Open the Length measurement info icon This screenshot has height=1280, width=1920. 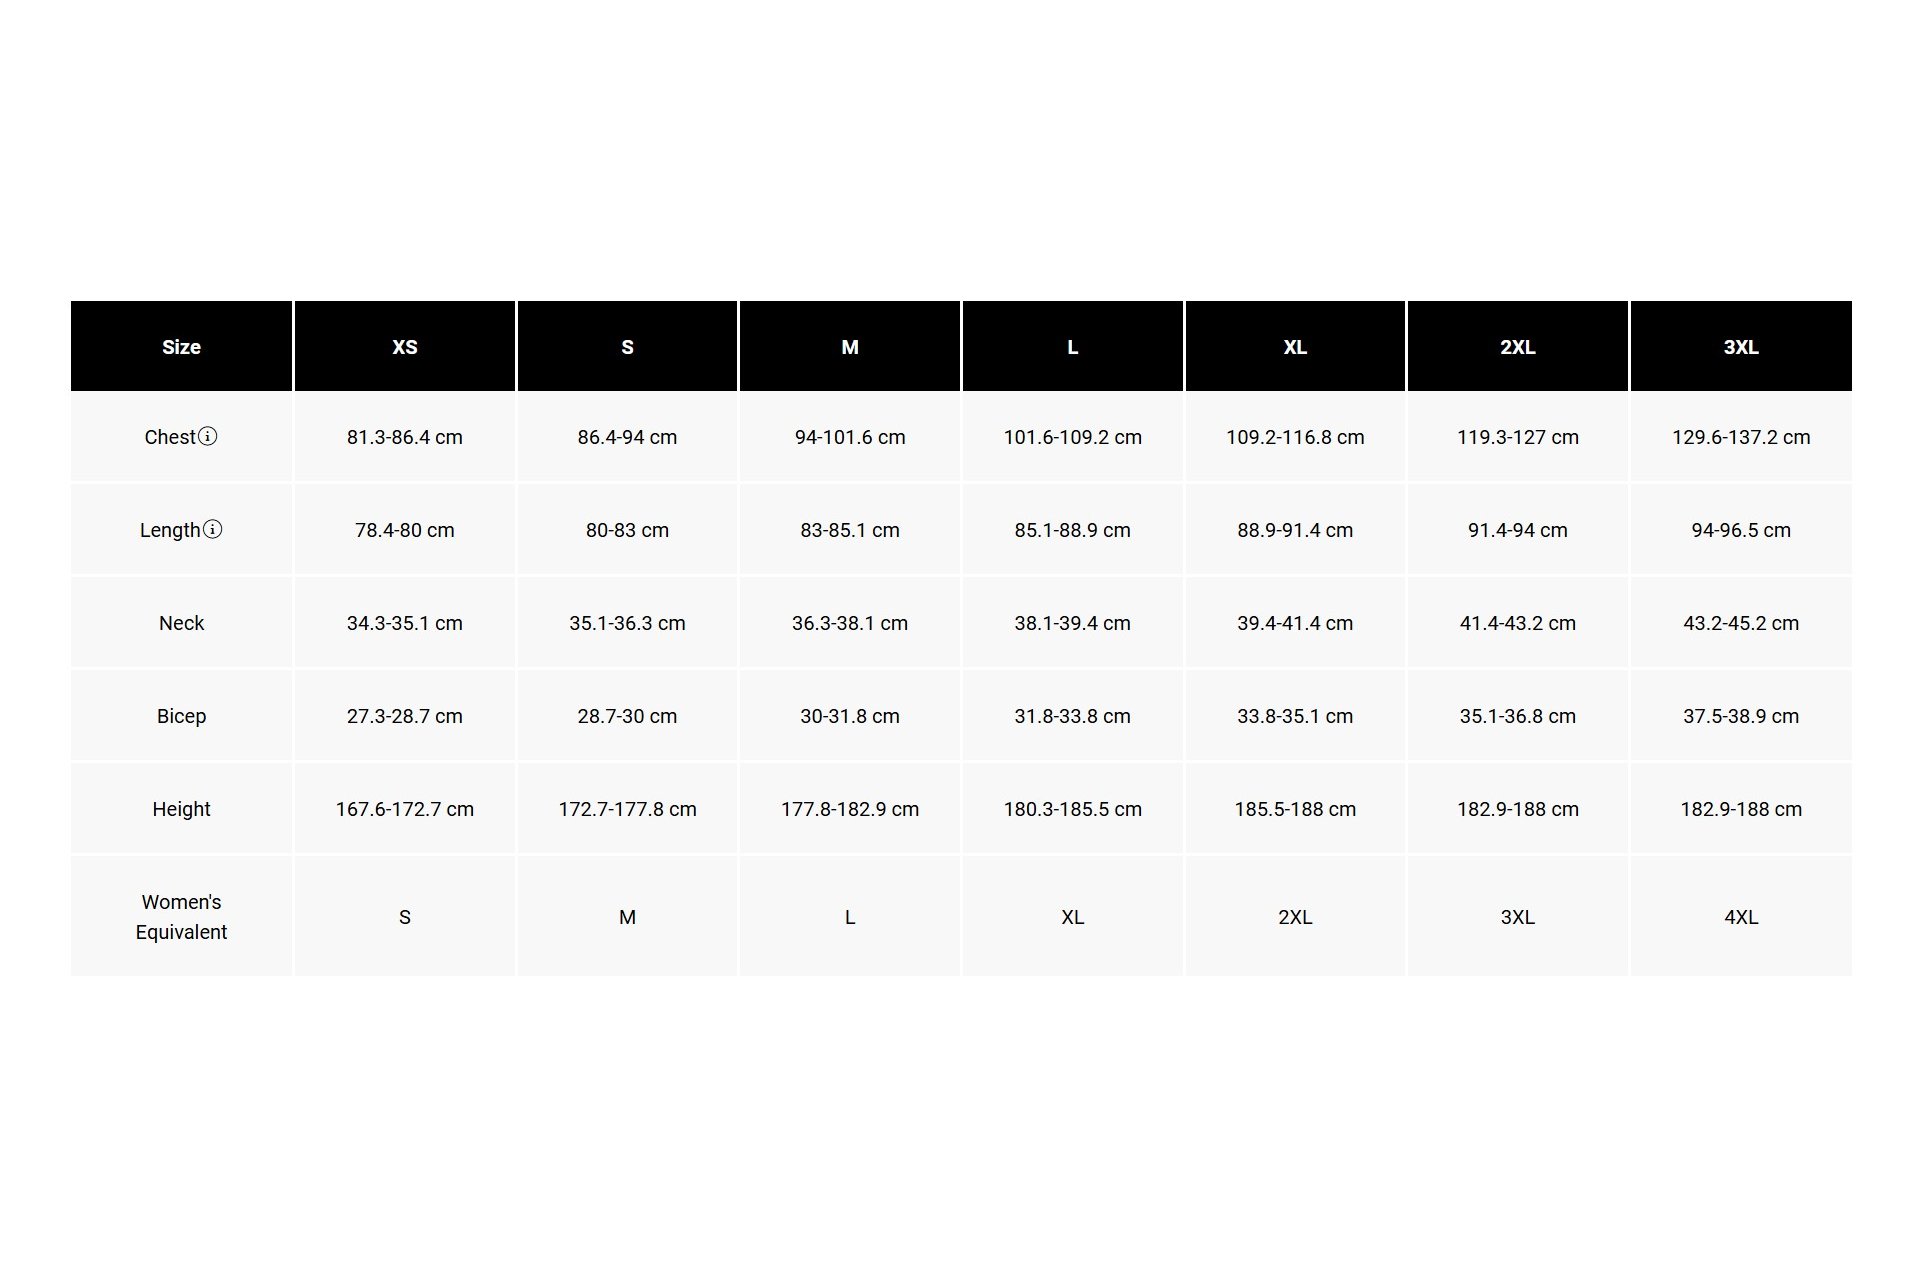pos(212,529)
